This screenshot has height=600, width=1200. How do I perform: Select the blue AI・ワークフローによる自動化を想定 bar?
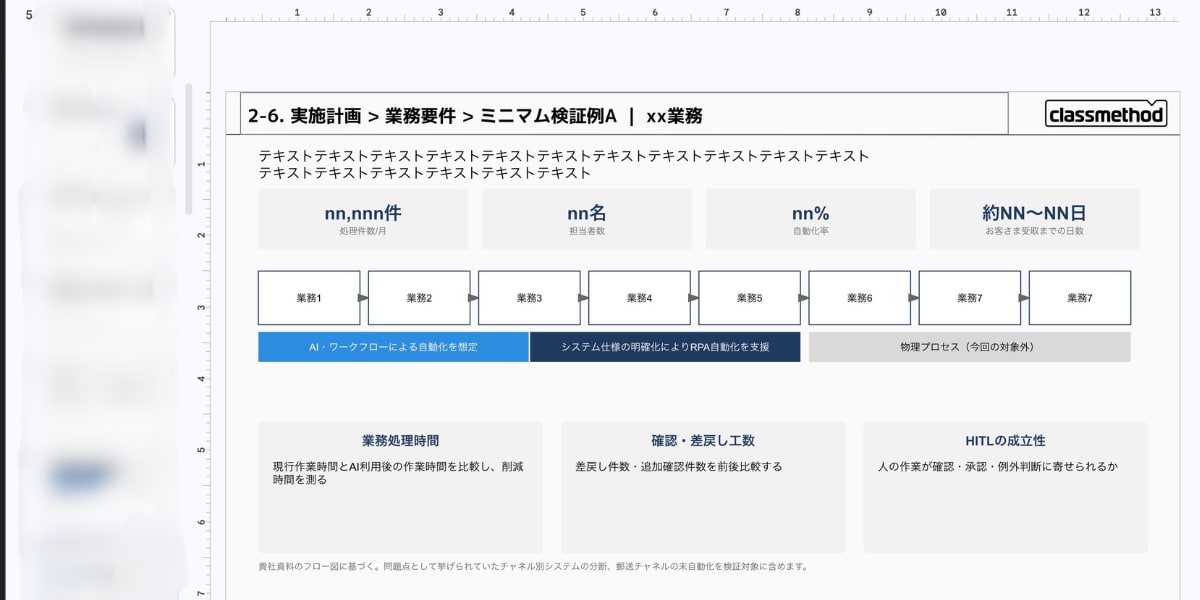coord(393,347)
